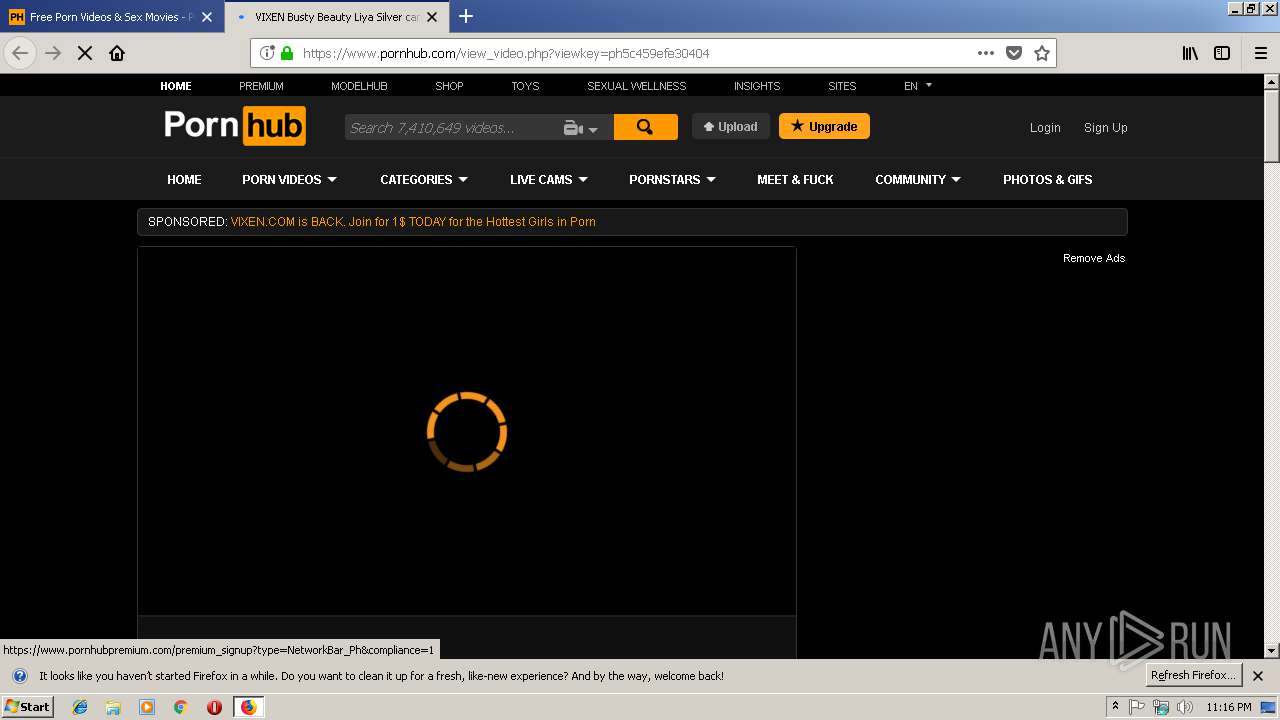
Task: Expand the COMMUNITY dropdown menu
Action: (918, 179)
